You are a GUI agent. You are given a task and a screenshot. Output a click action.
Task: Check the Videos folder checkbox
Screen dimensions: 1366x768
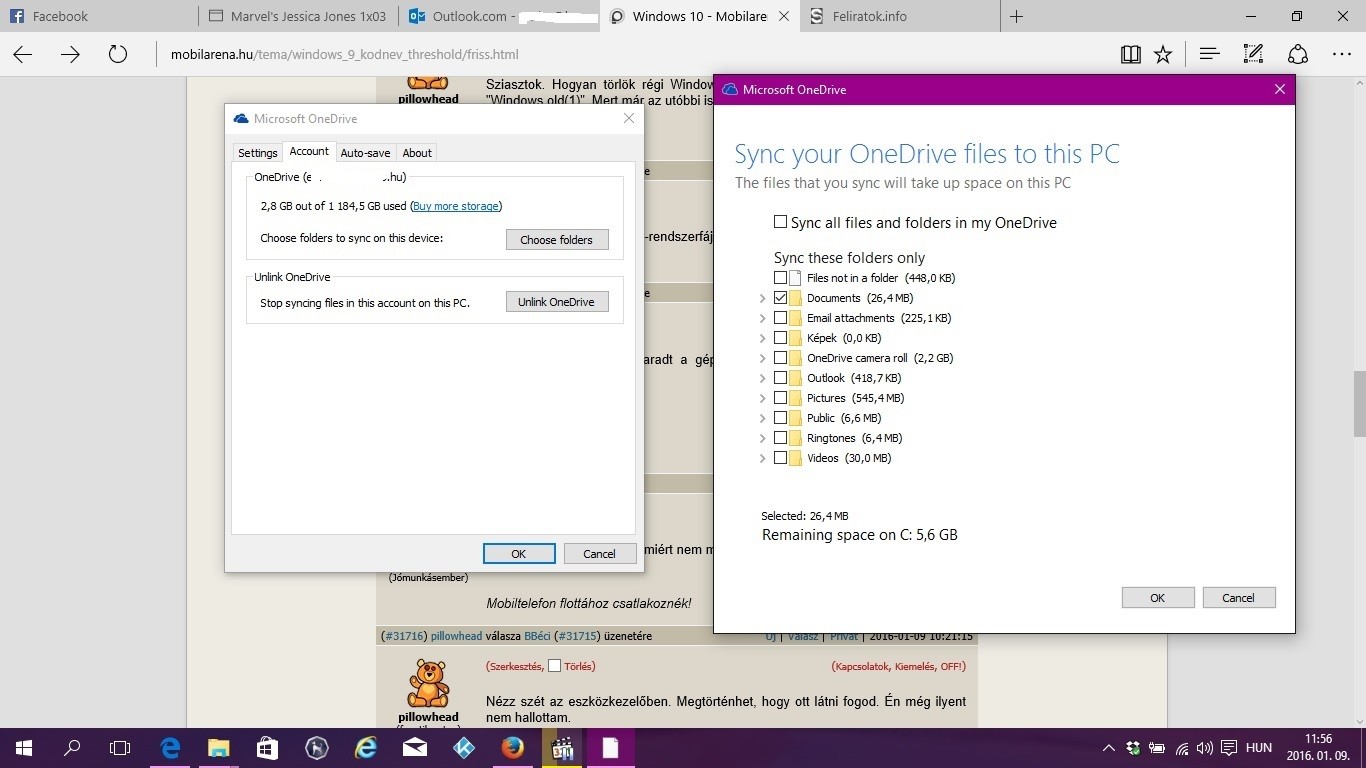coord(780,458)
